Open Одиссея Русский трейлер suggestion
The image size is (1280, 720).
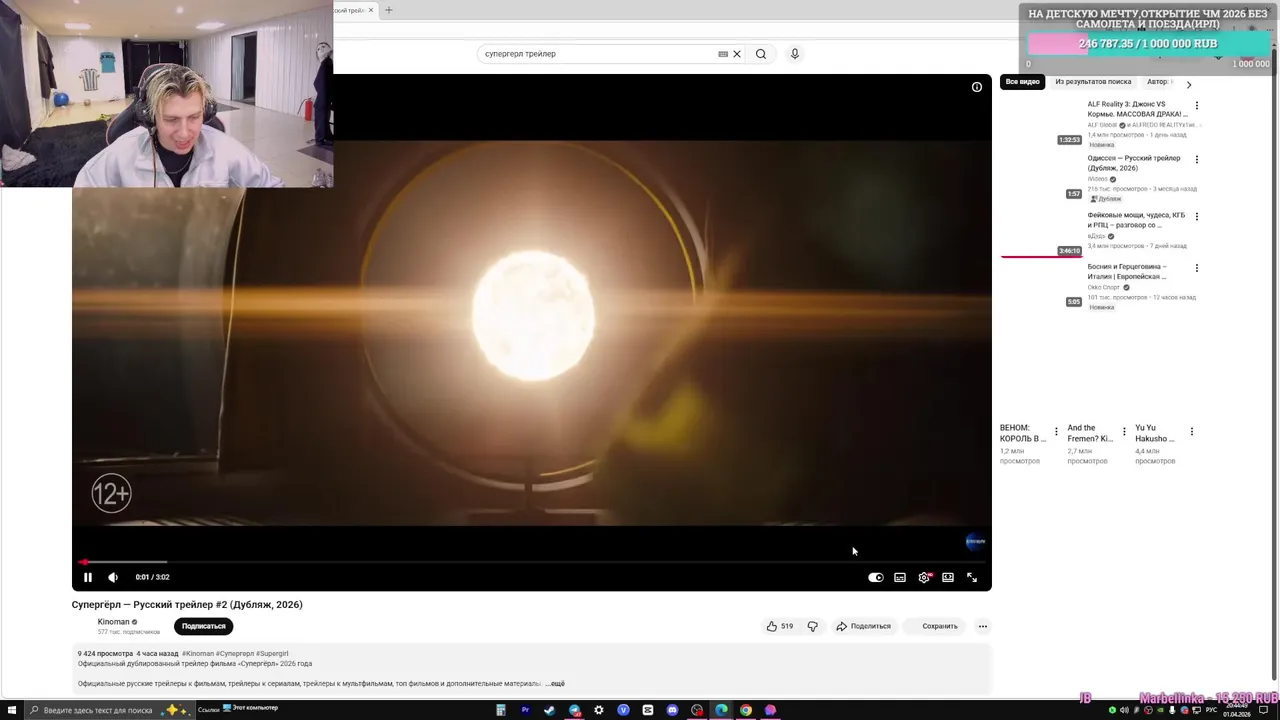pyautogui.click(x=1134, y=163)
